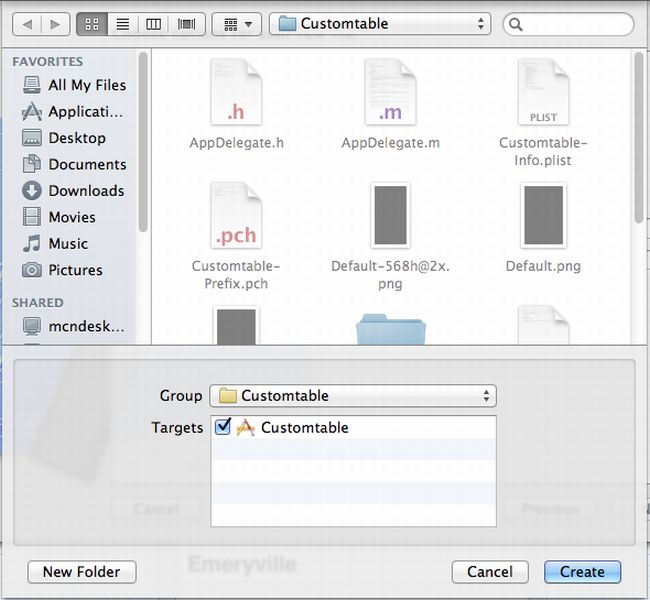
Task: Open the item arrangement dropdown
Action: [x=237, y=24]
